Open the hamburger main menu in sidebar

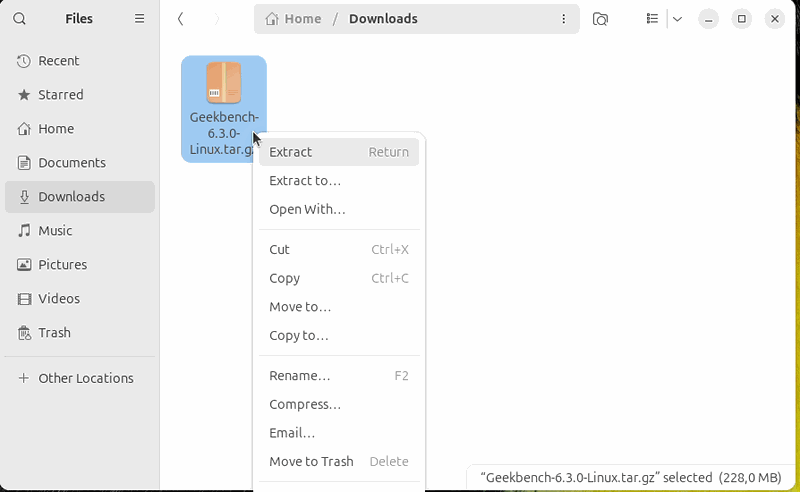(139, 19)
